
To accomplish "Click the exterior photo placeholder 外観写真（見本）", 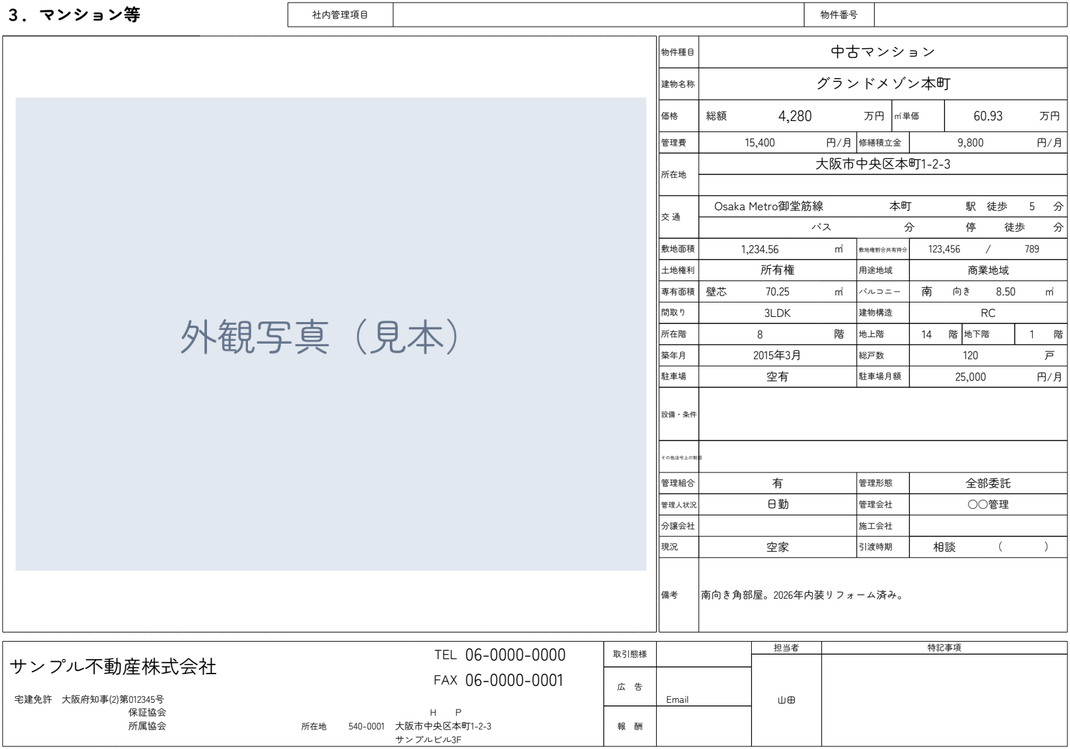I will tap(331, 334).
